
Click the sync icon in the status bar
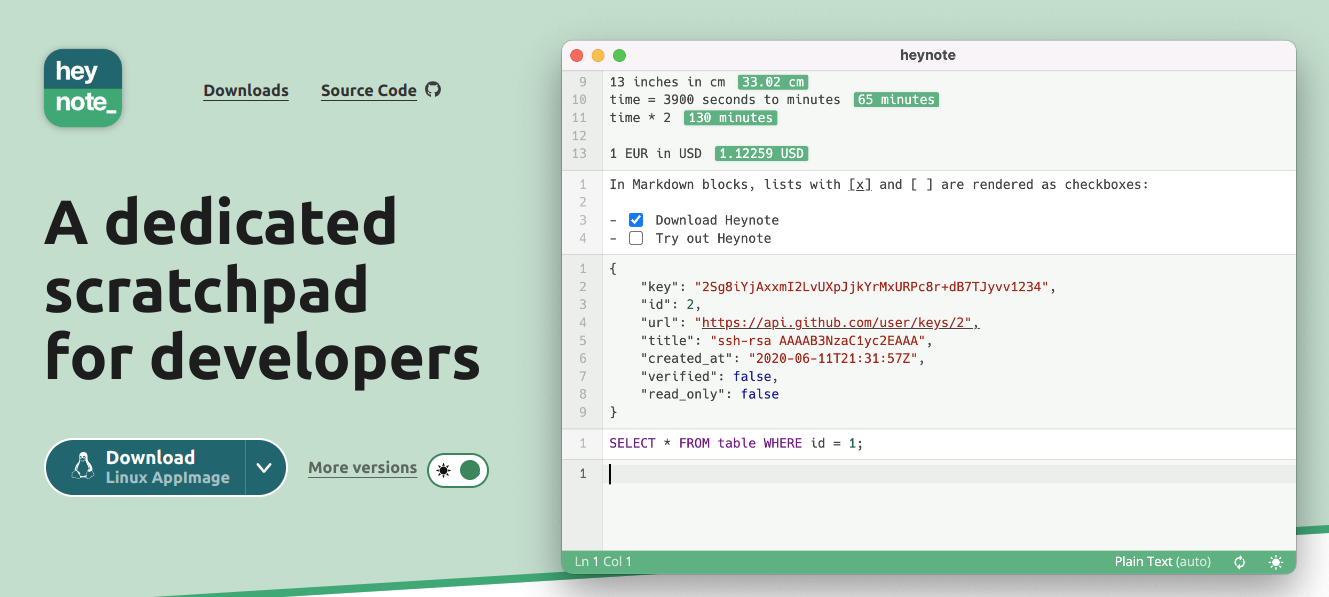pos(1240,562)
